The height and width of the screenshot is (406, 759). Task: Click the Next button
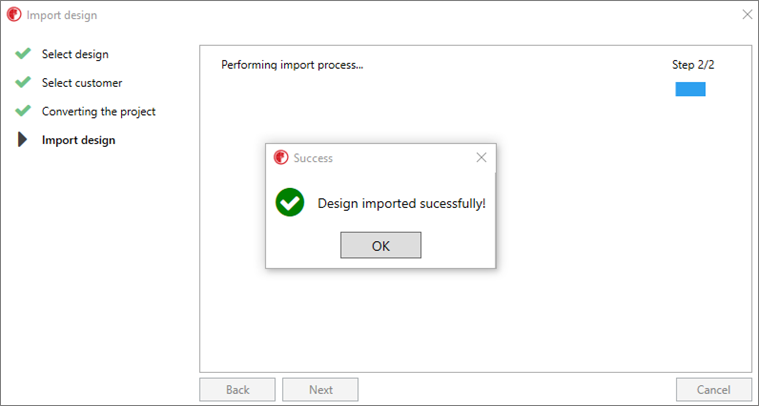(320, 390)
